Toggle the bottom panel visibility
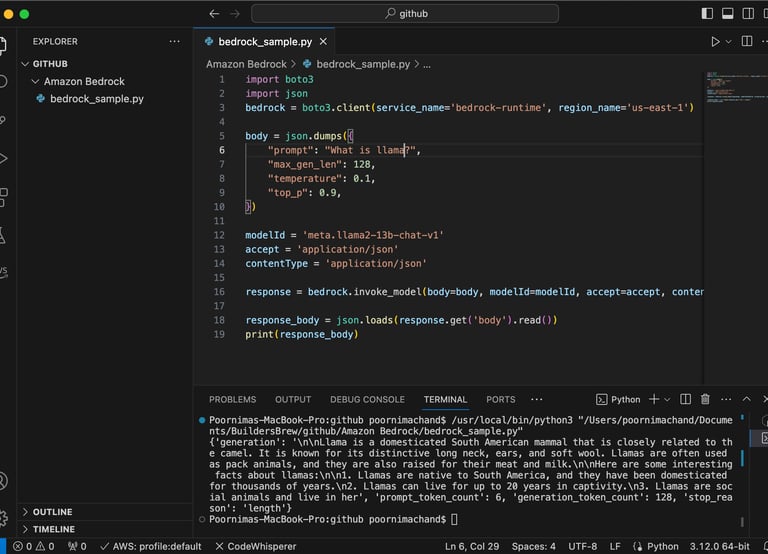This screenshot has height=554, width=768. tap(730, 14)
